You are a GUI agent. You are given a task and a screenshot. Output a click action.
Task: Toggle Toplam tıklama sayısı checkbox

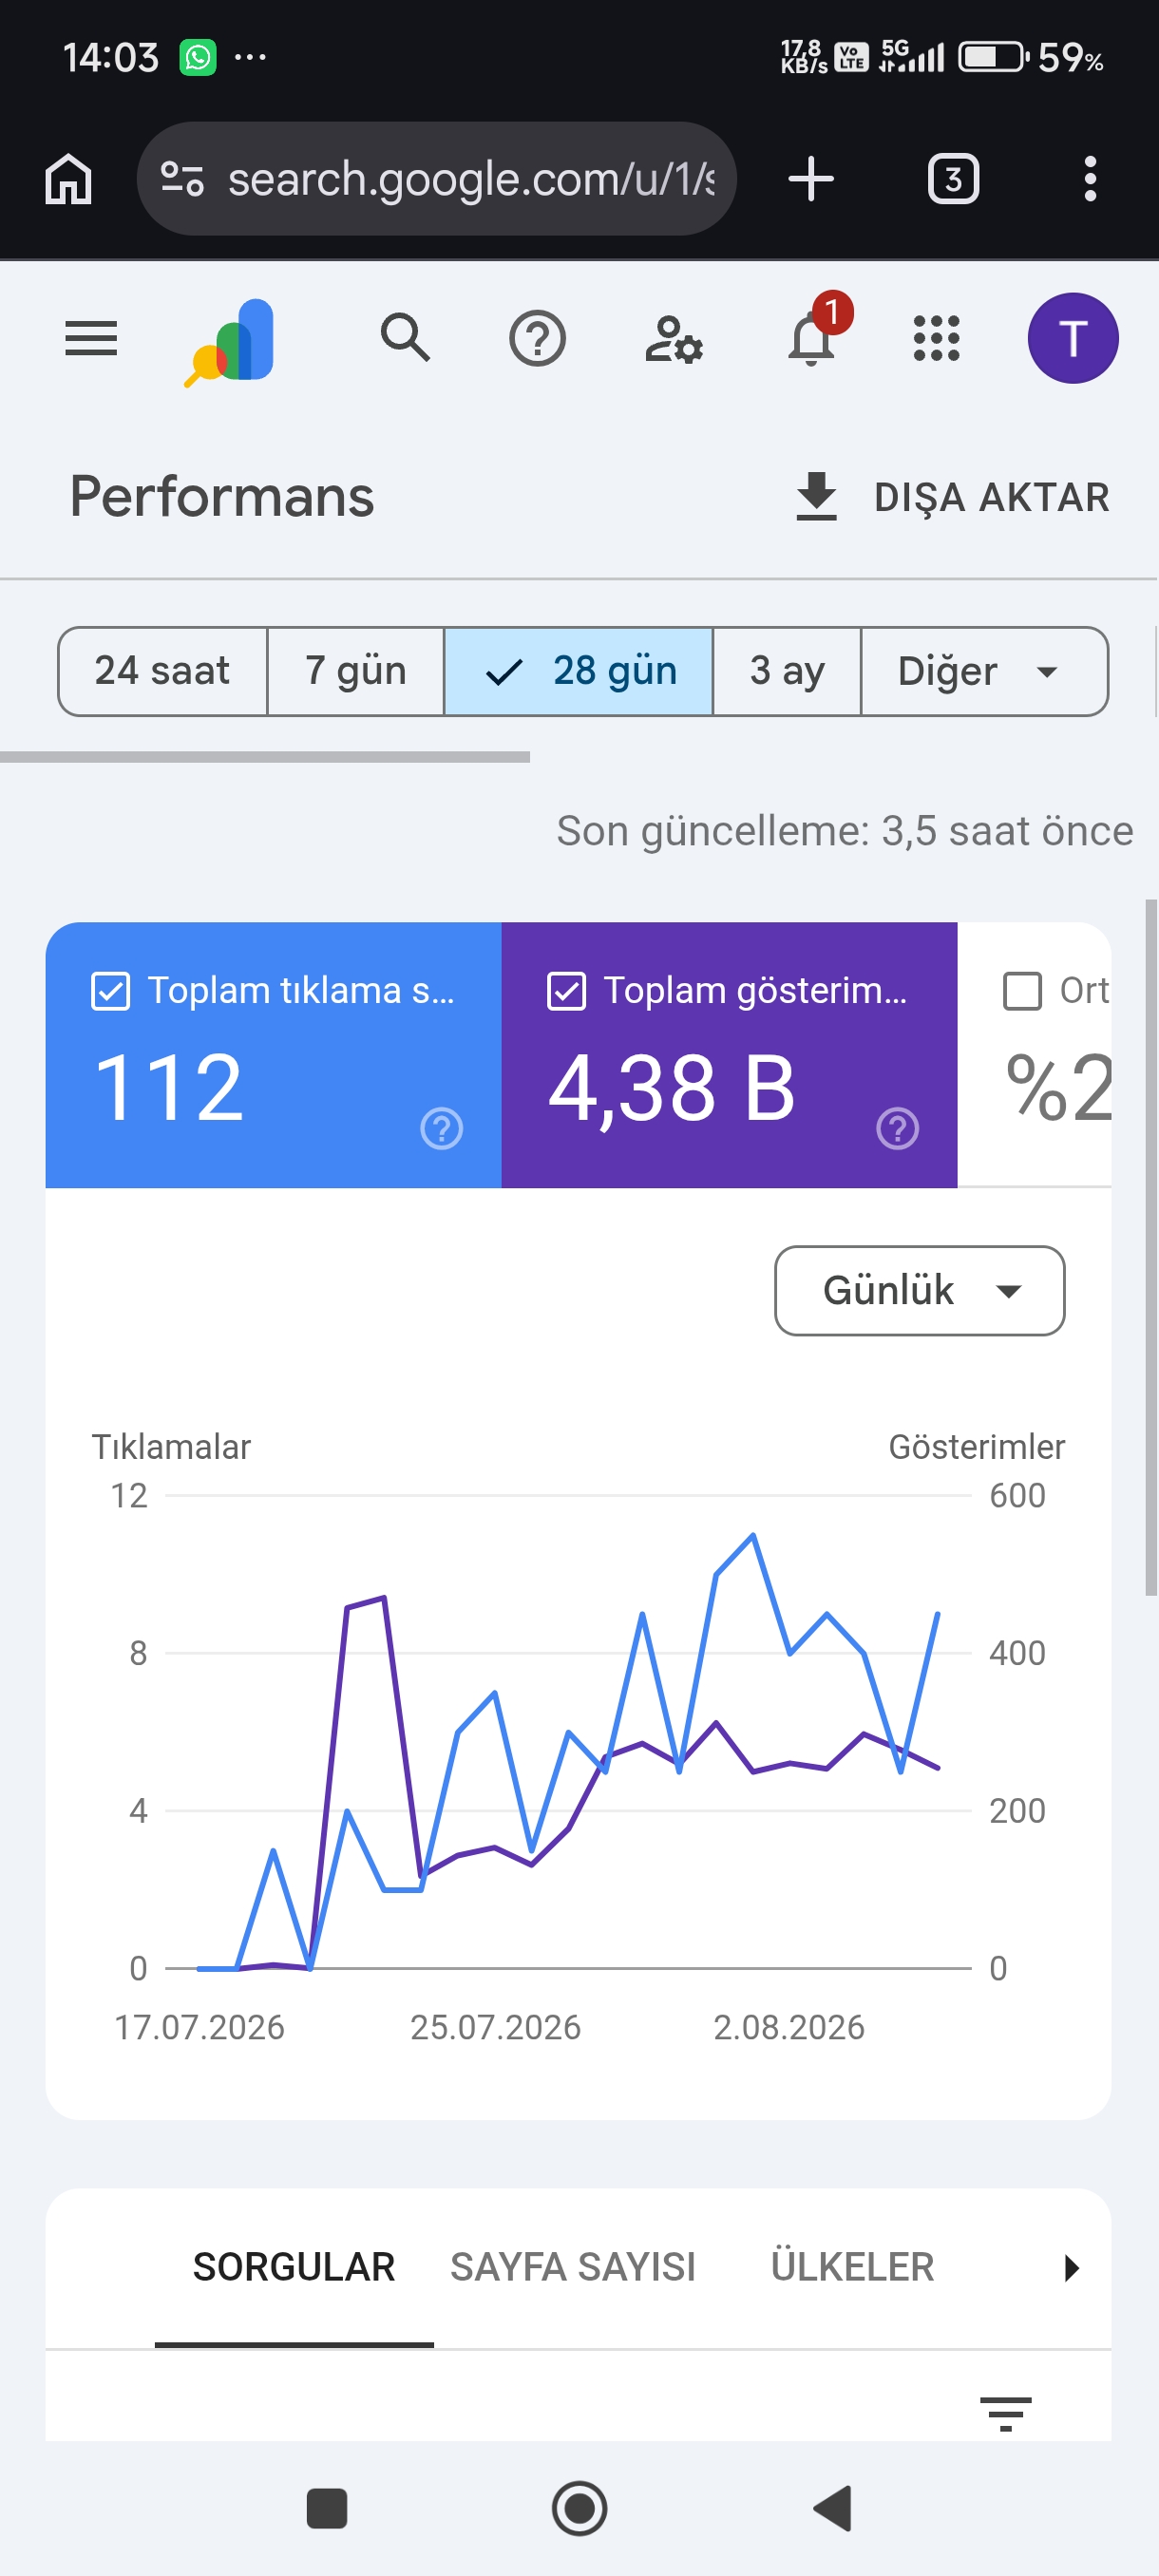pos(110,991)
